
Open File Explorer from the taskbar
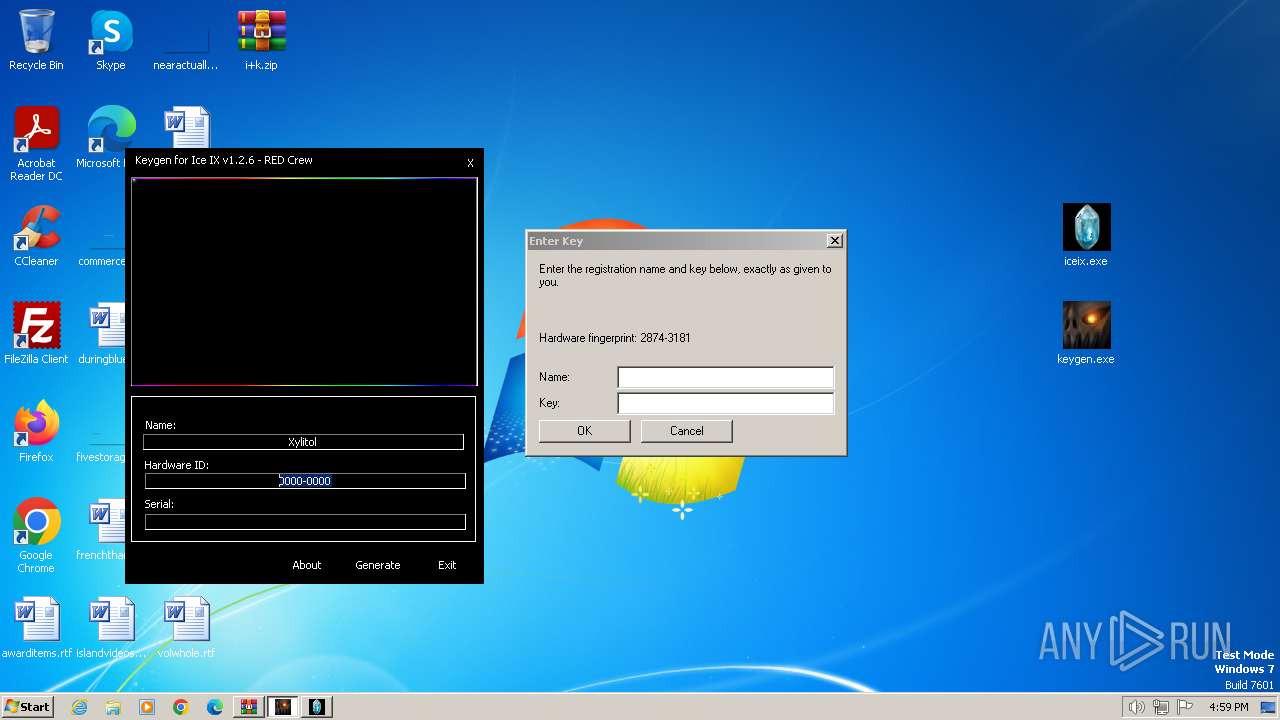pyautogui.click(x=113, y=707)
